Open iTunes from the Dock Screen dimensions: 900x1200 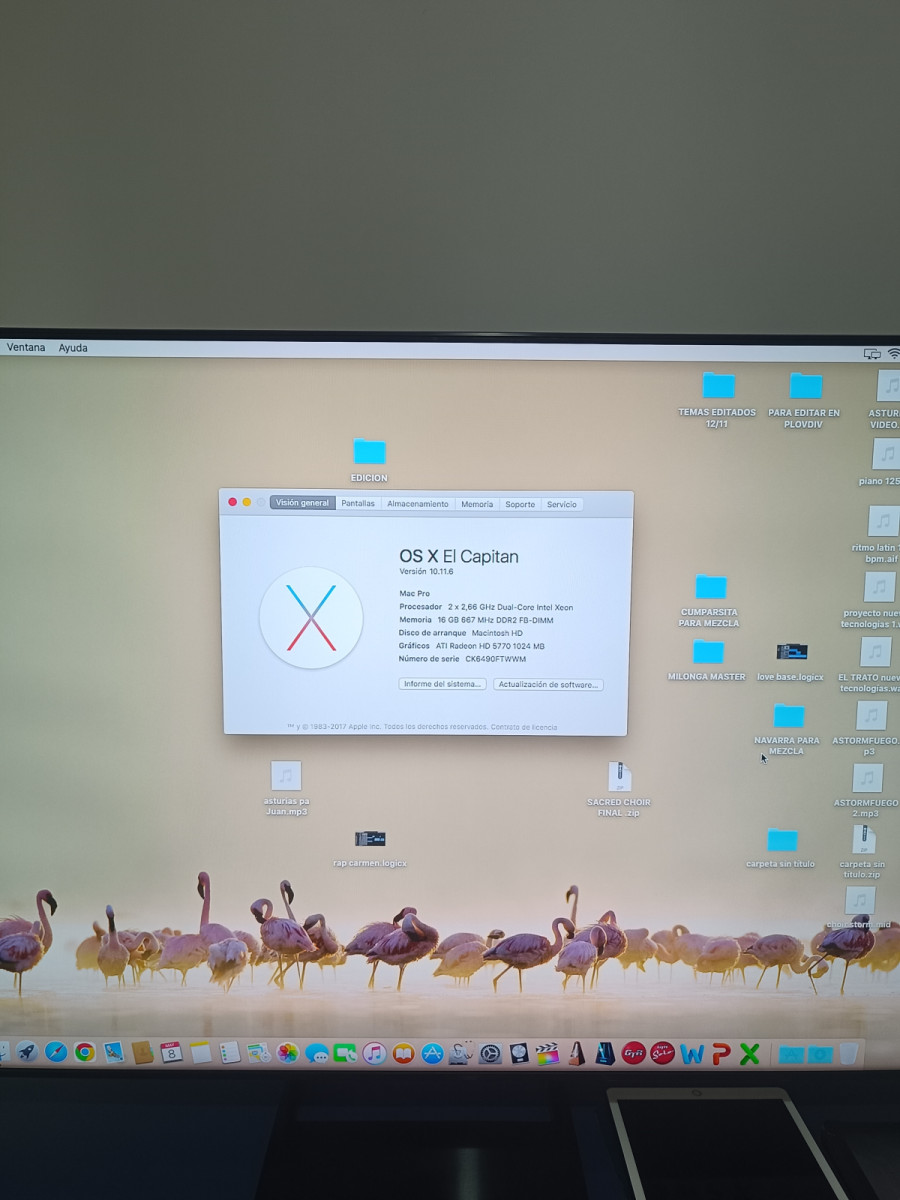pos(375,1053)
